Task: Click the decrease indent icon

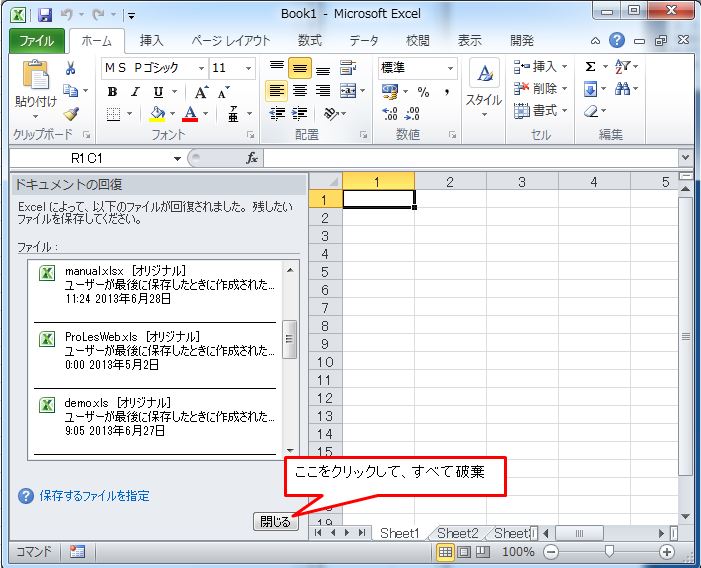Action: [277, 114]
